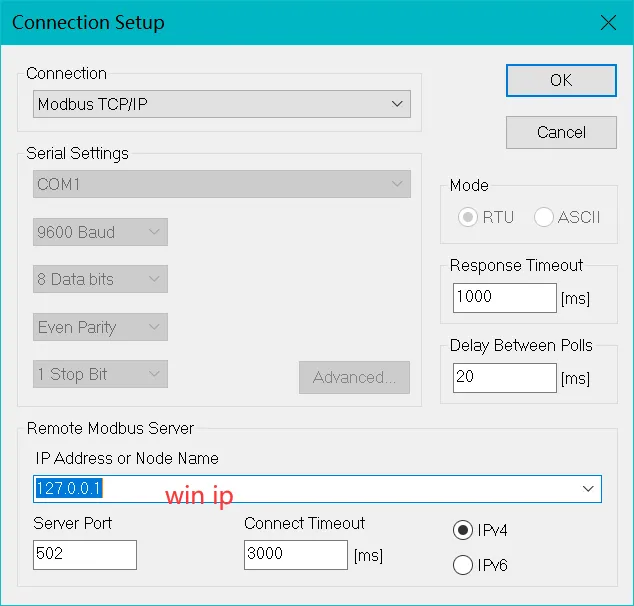This screenshot has height=606, width=634.
Task: Click the 'Remote Modbus Server' group label
Action: tap(110, 429)
